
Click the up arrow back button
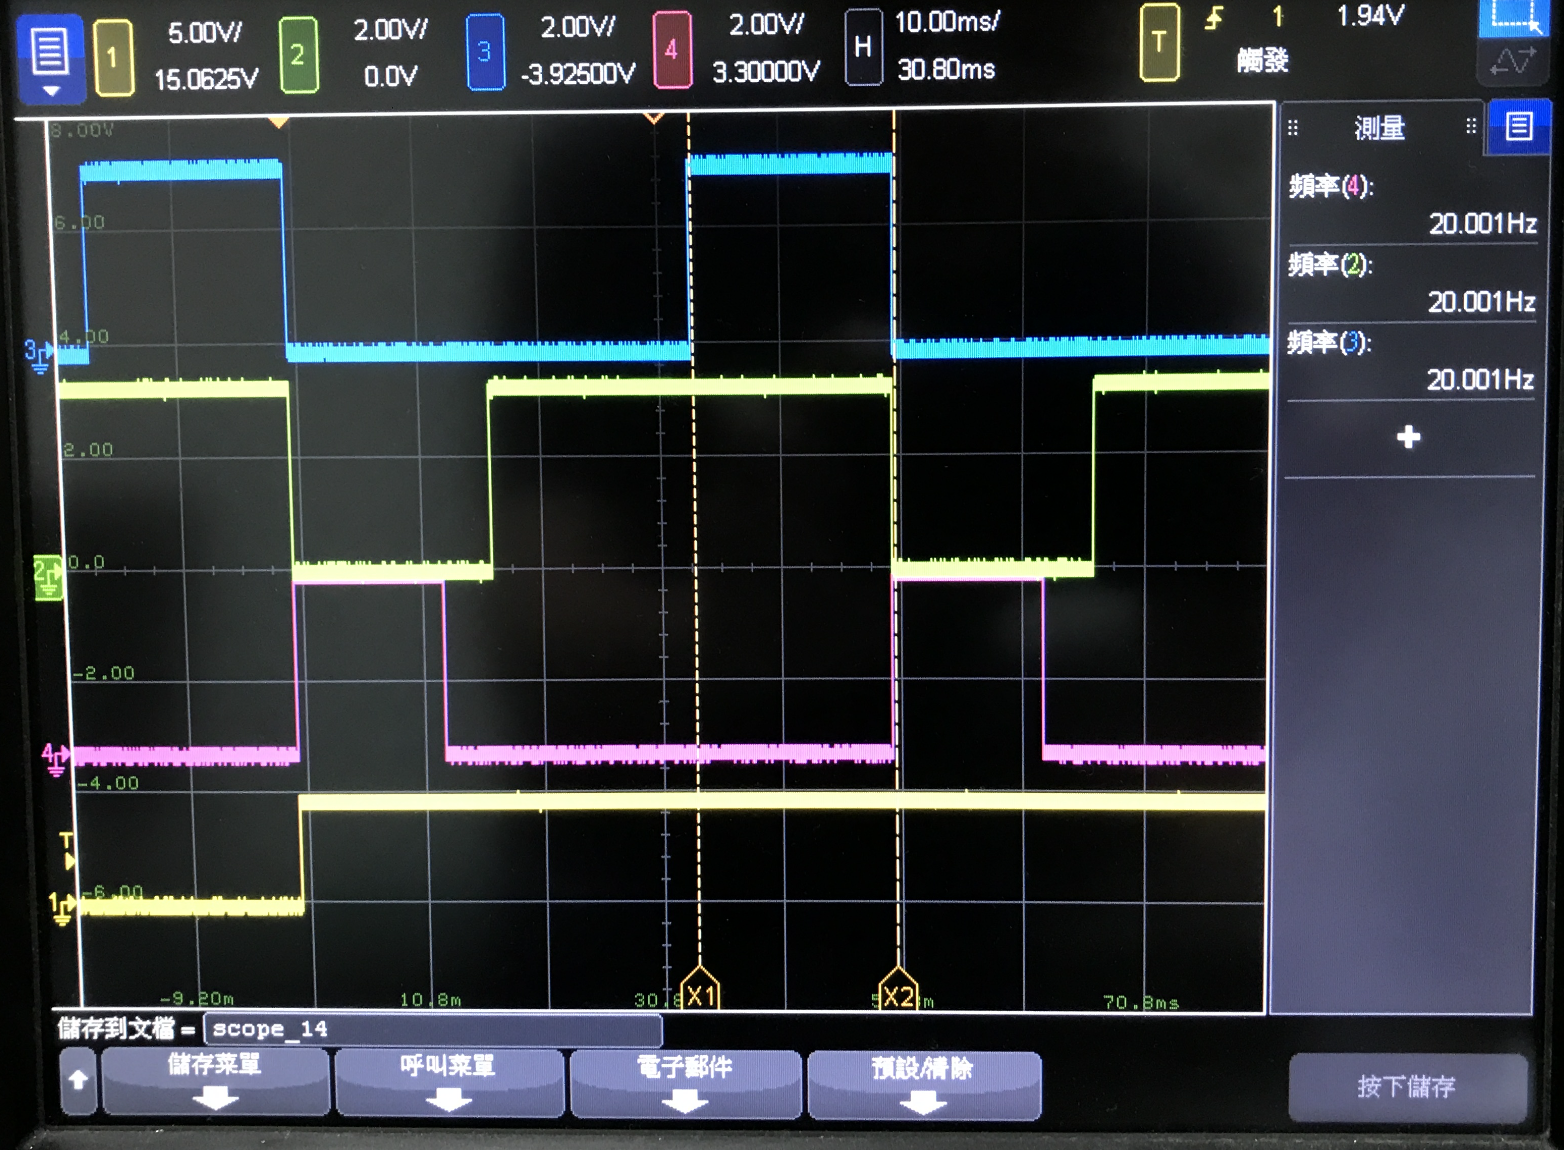(x=78, y=1081)
